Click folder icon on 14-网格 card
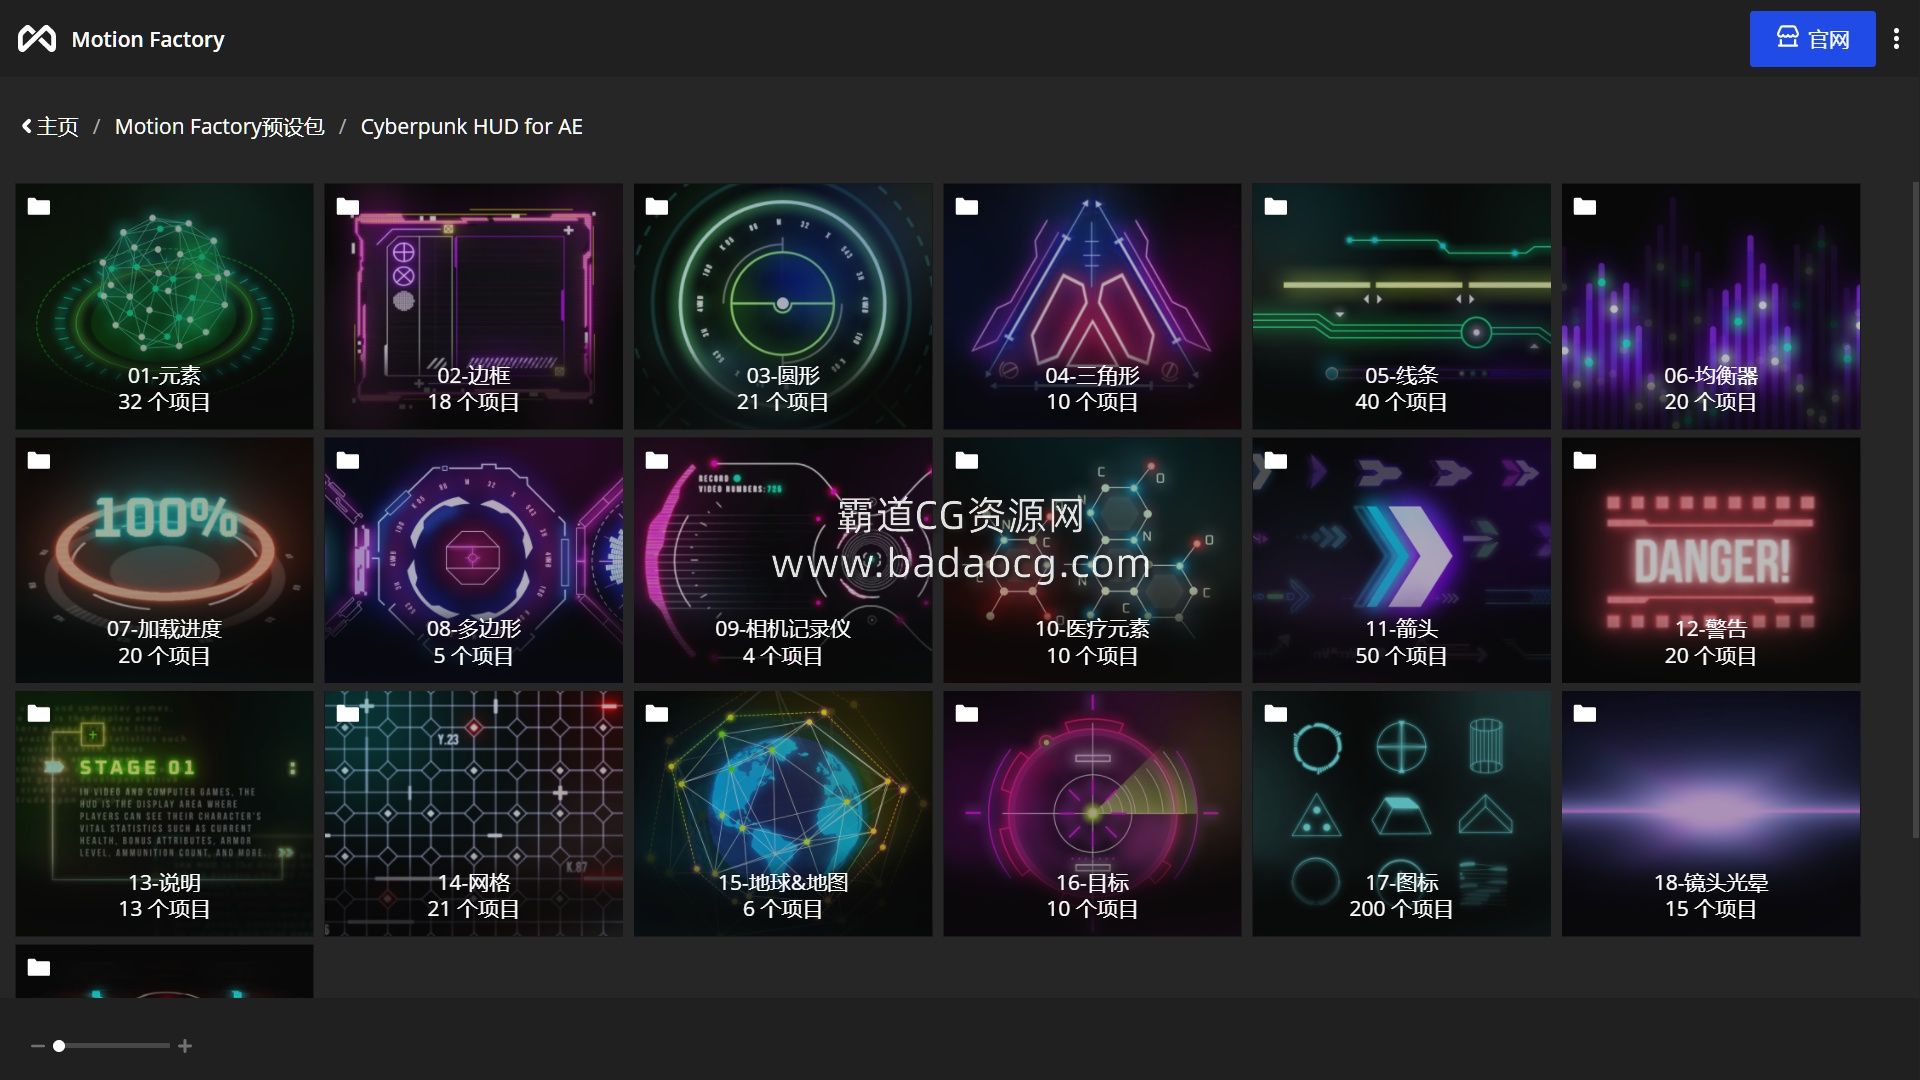The image size is (1920, 1080). coord(348,714)
